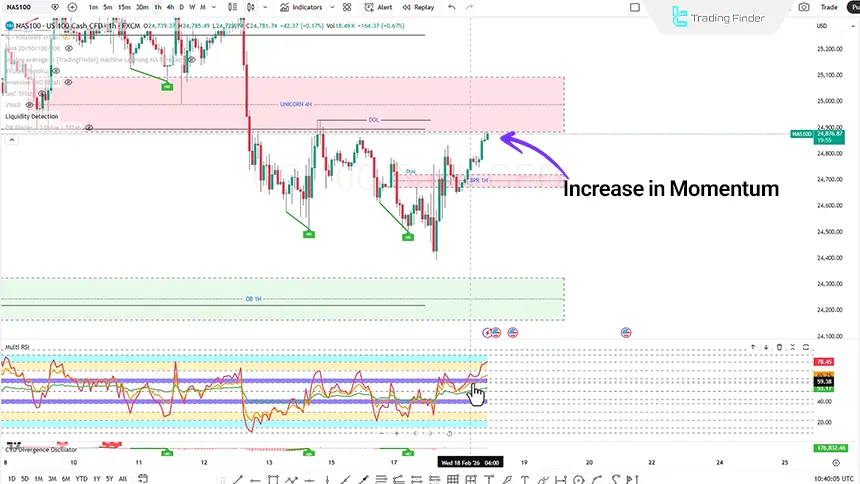The height and width of the screenshot is (484, 860).
Task: Toggle eye for the OB Finder indicator
Action: [88, 128]
